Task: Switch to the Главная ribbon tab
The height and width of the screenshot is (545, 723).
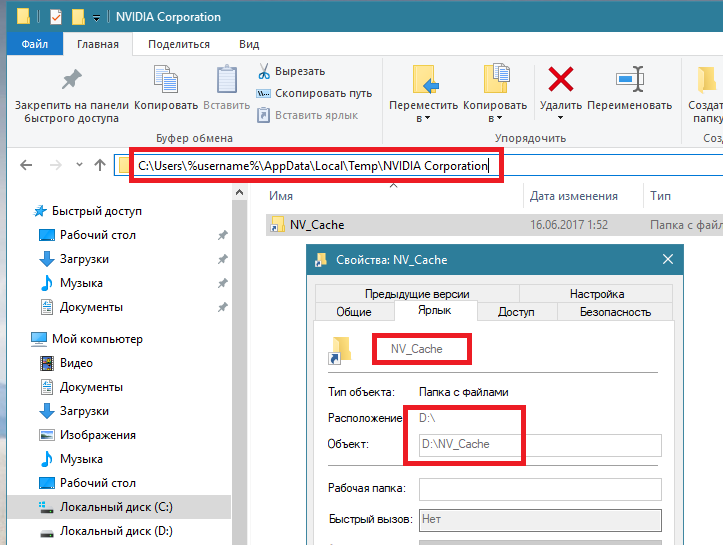Action: (98, 44)
